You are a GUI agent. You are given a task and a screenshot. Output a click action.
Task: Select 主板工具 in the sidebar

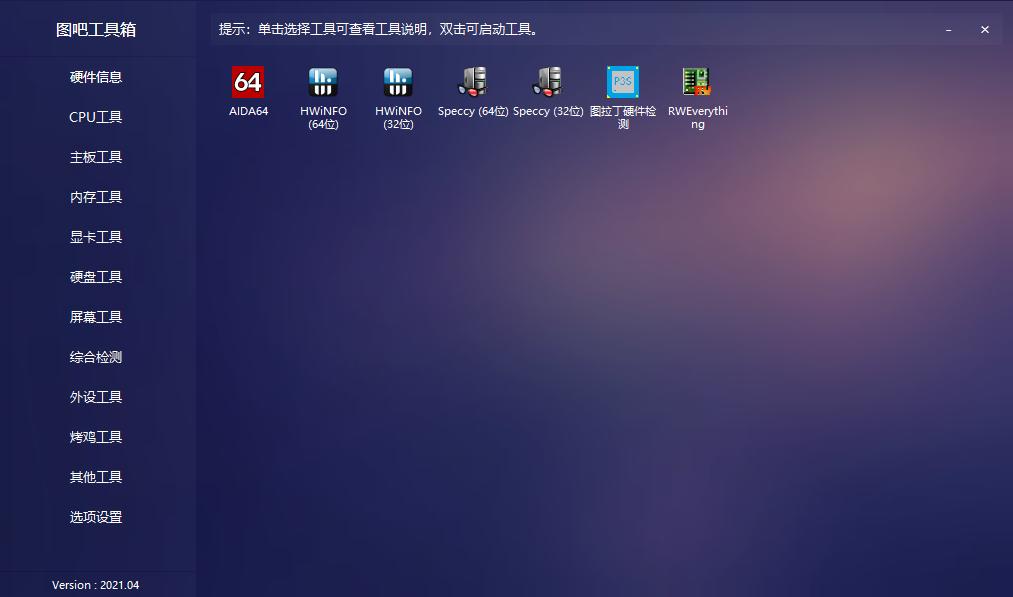(96, 156)
